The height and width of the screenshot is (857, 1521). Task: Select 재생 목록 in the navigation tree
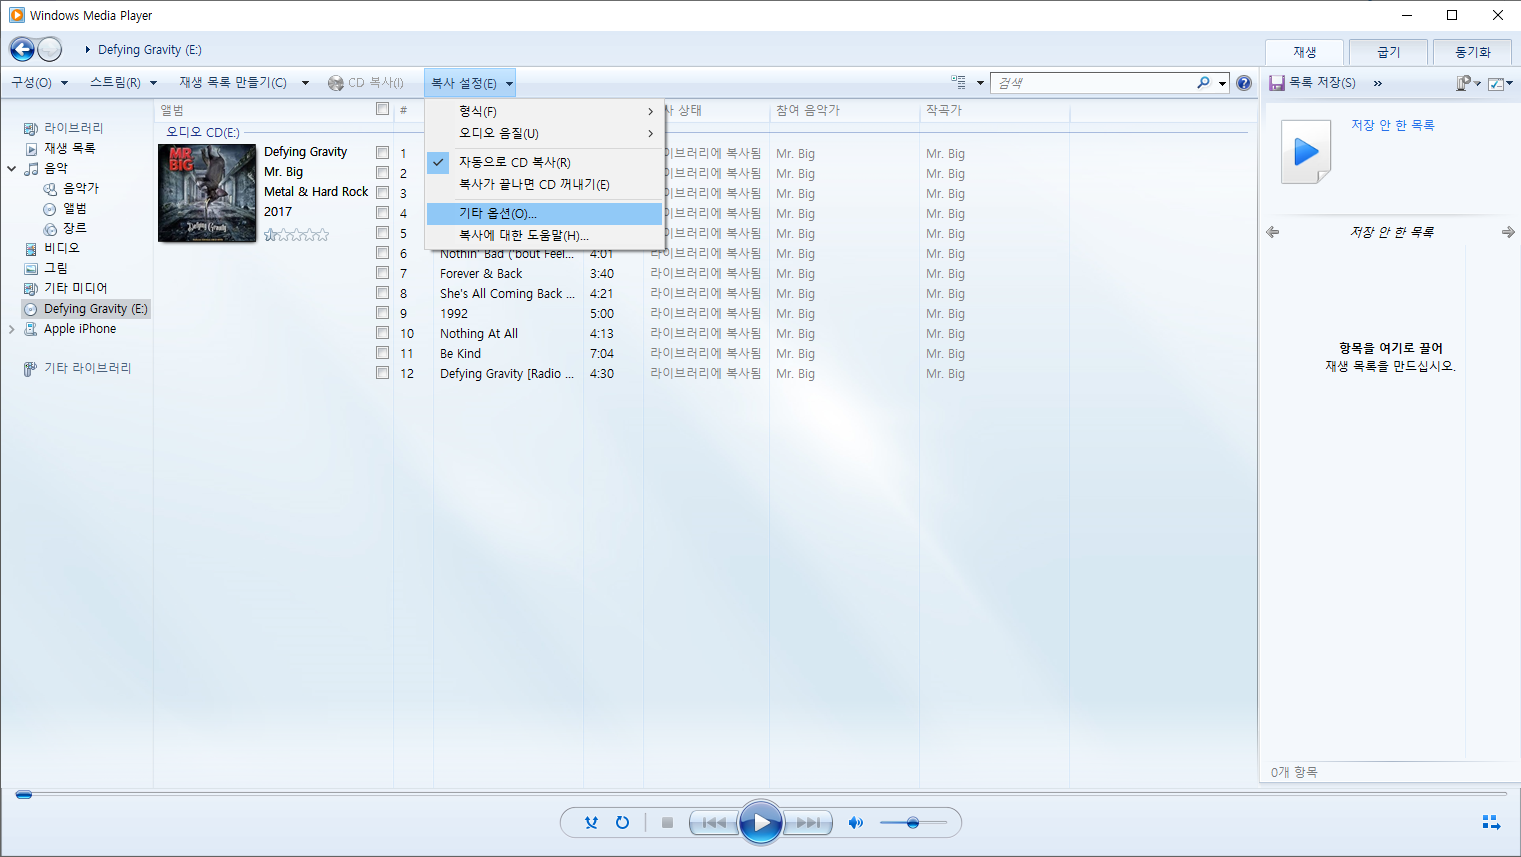pos(69,148)
